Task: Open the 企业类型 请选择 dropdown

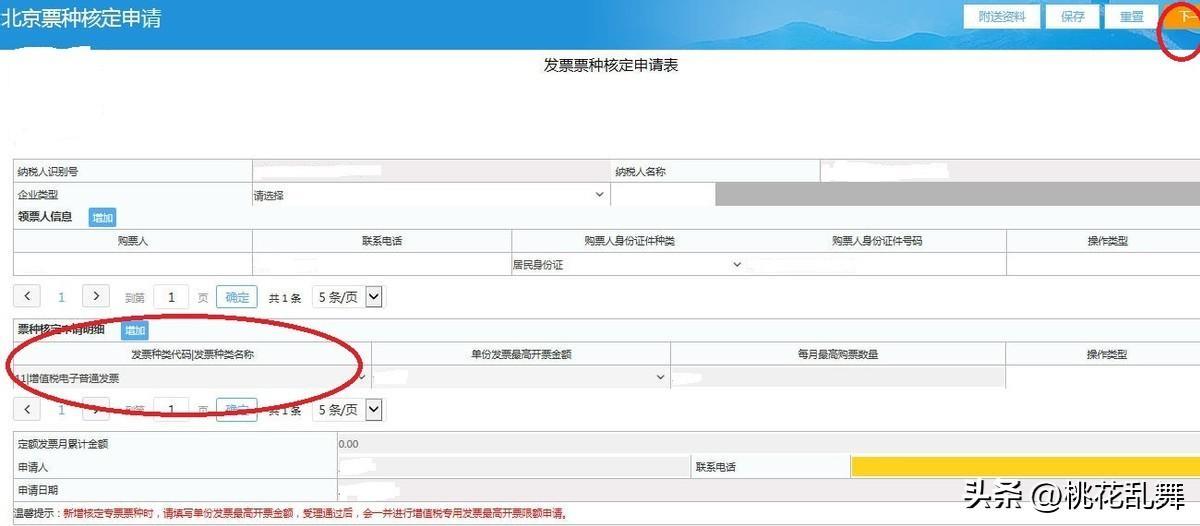Action: coord(430,195)
